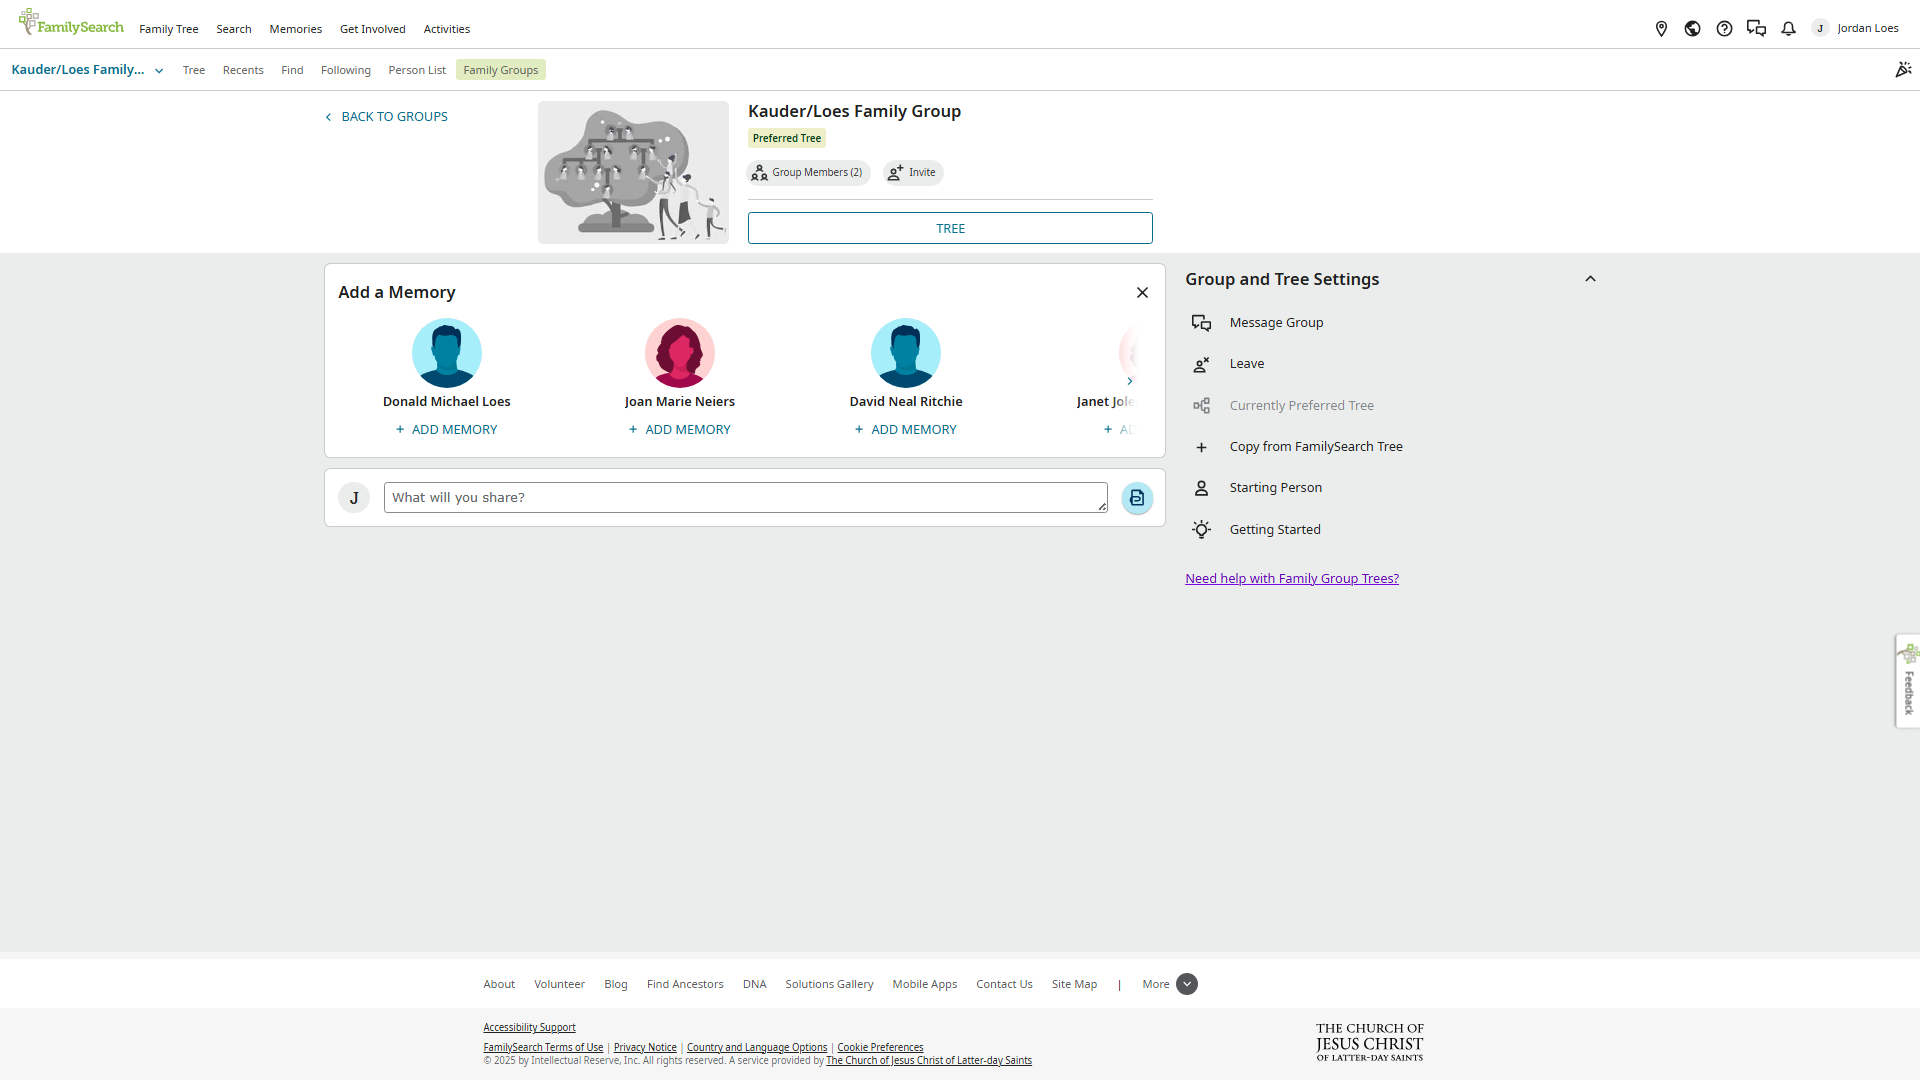The width and height of the screenshot is (1920, 1080).
Task: Open the FamilySearch logo home link
Action: pyautogui.click(x=71, y=23)
